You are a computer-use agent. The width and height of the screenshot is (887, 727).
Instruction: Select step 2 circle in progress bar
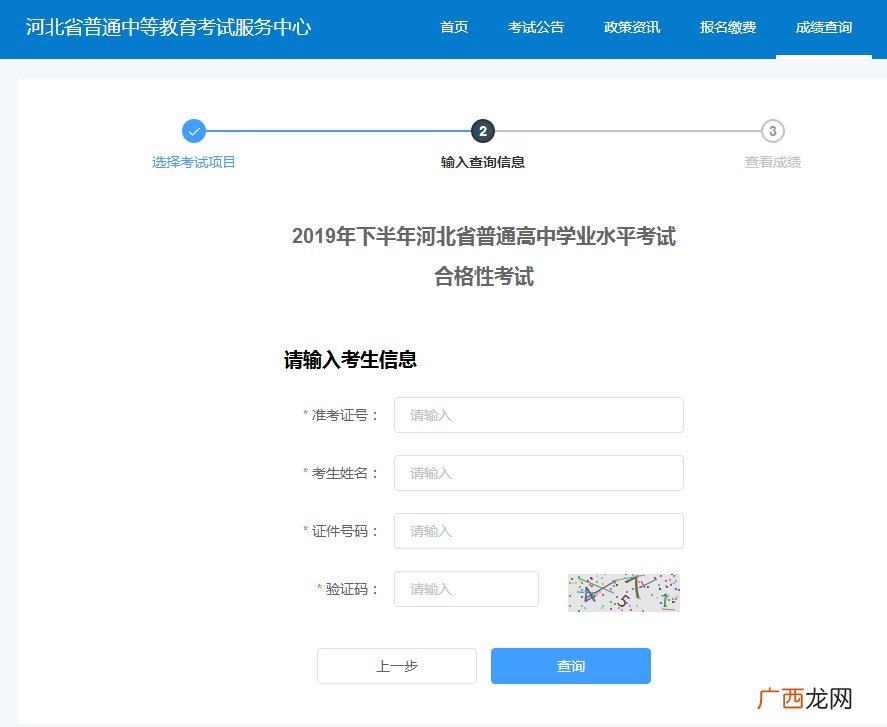coord(483,131)
